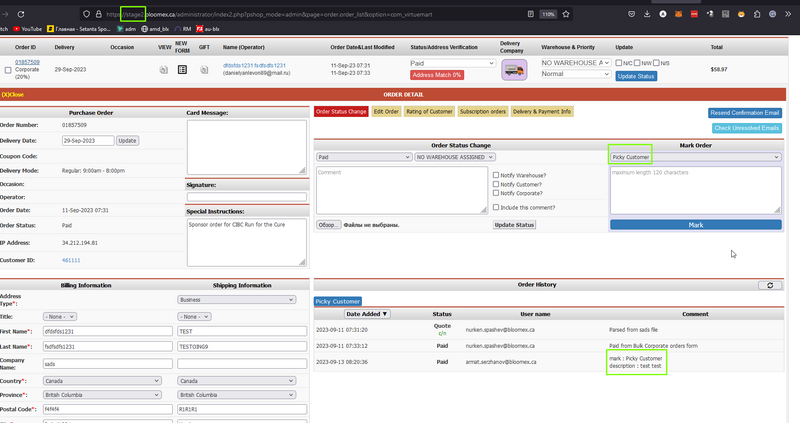Viewport: 800px width, 423px height.
Task: Toggle reader view in the address bar
Action: [x=531, y=14]
